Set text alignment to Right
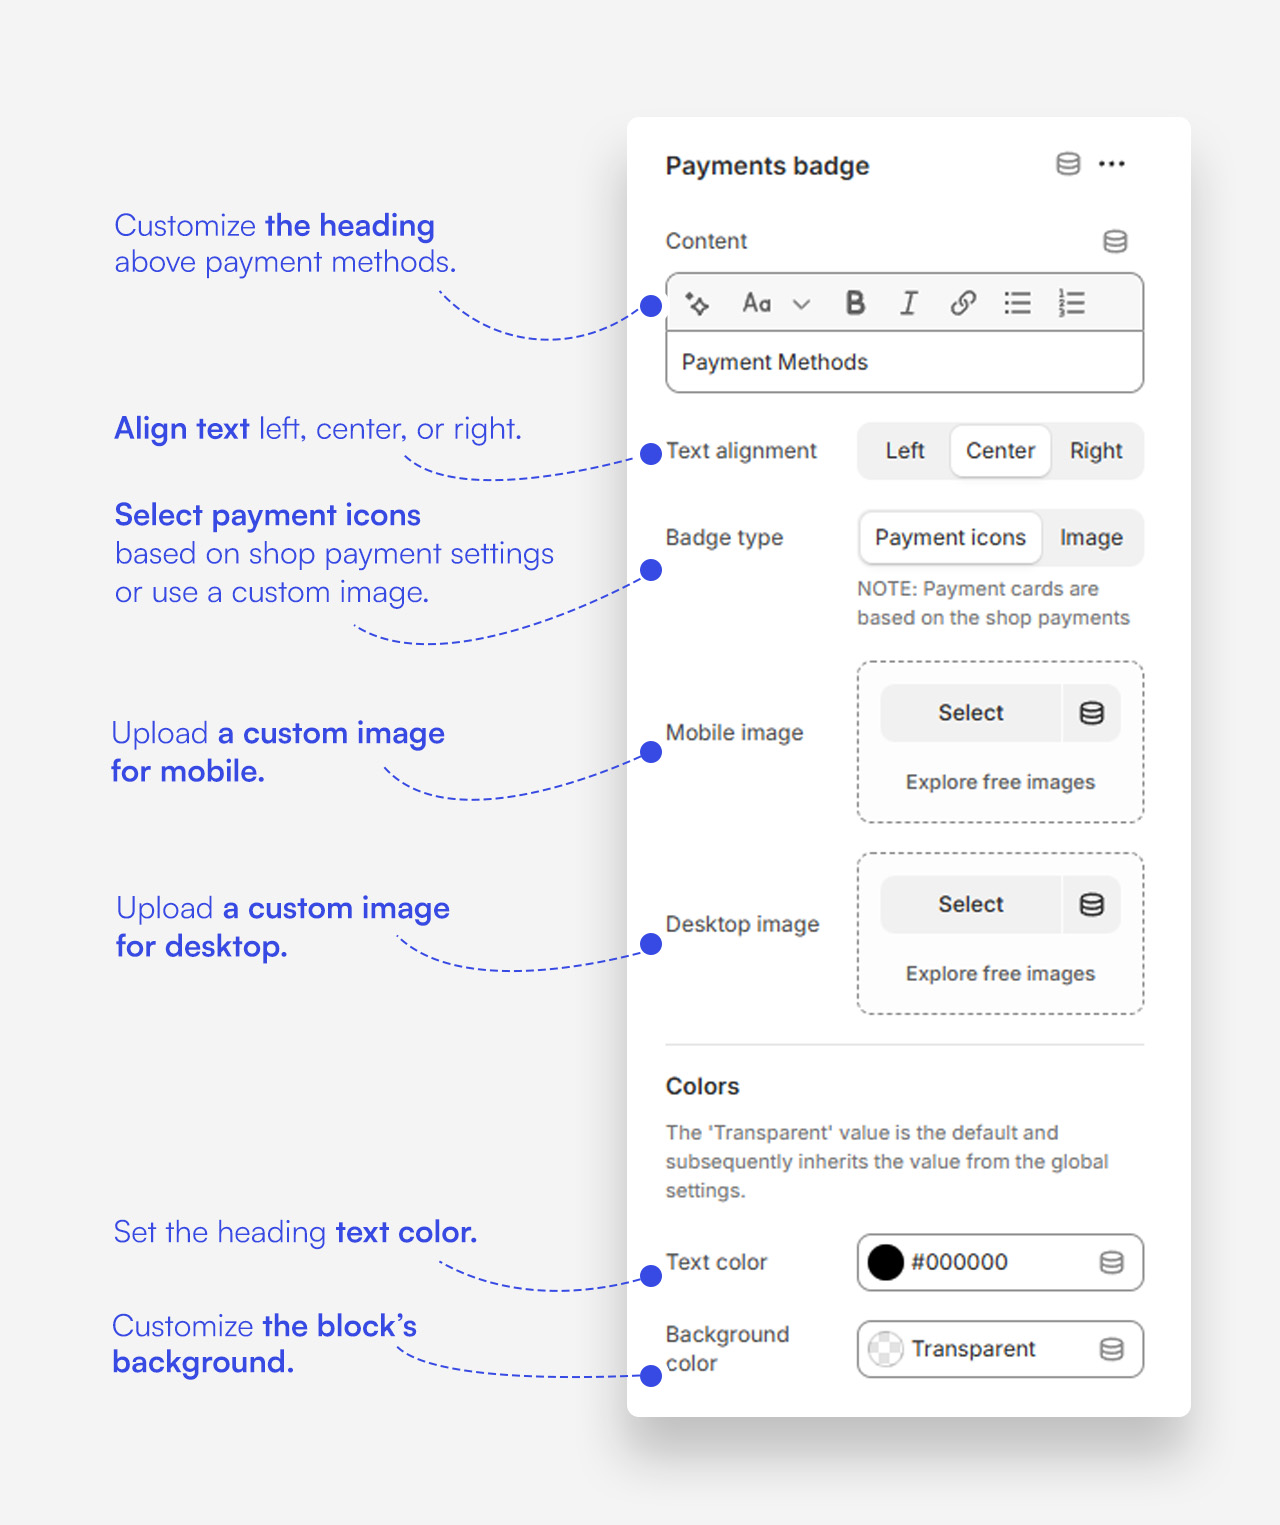The height and width of the screenshot is (1525, 1280). click(1096, 451)
